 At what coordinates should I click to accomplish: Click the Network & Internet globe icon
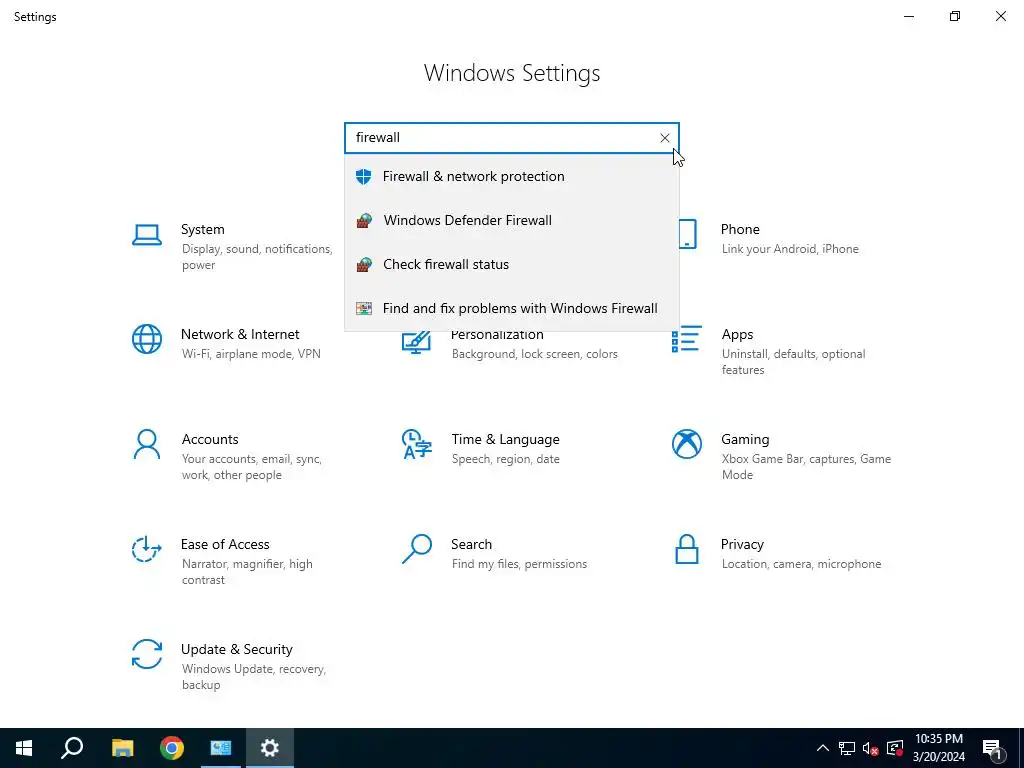[147, 339]
